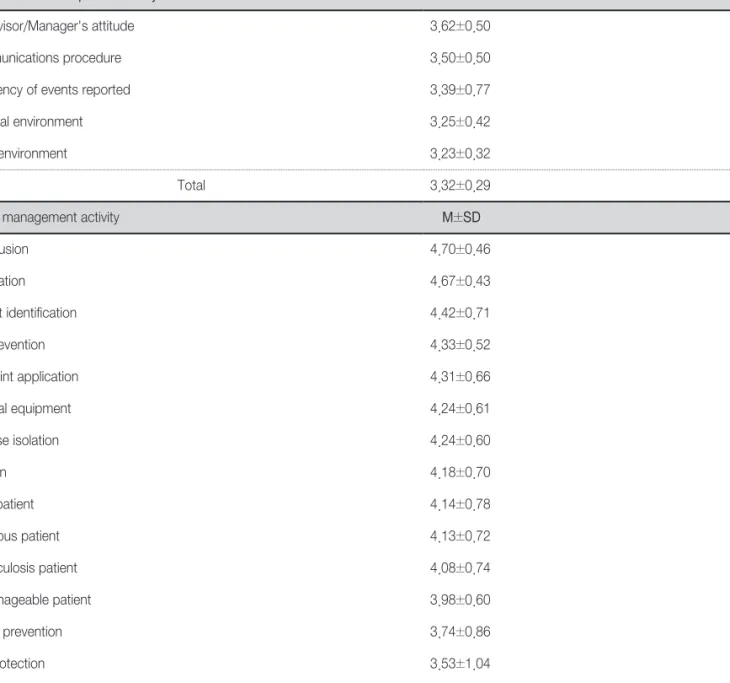
Task: Select the value 3.50±0.50
Action: [460, 58]
